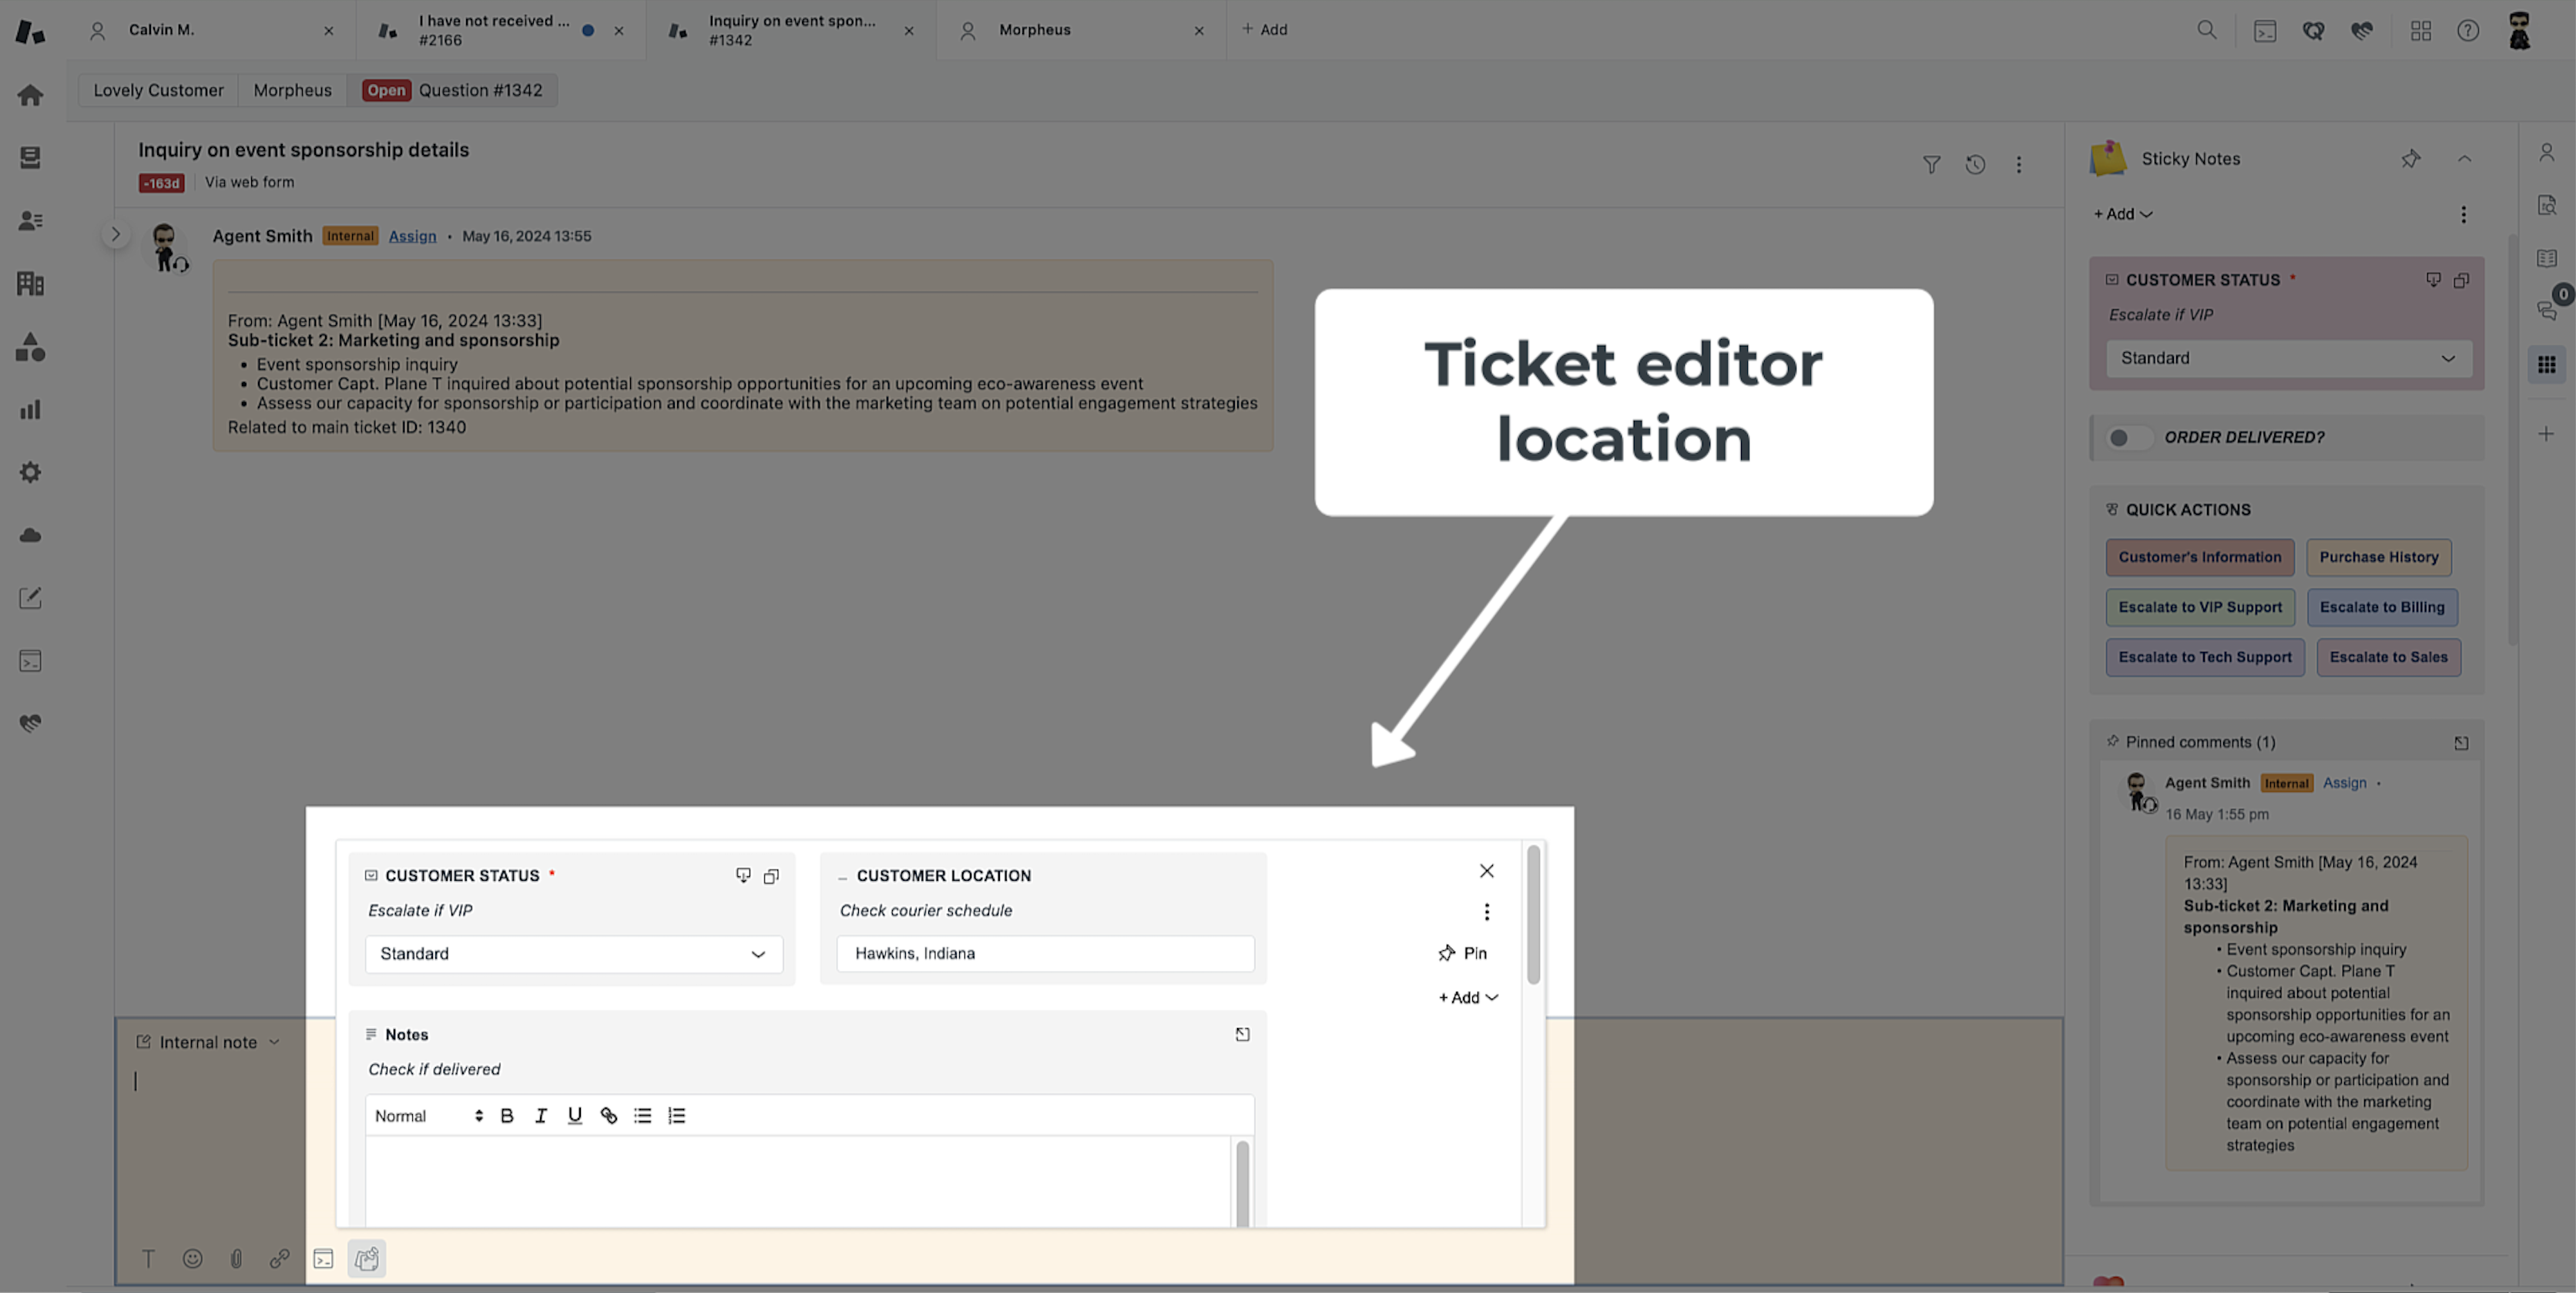Select the Lovely Customer breadcrumb tab
The height and width of the screenshot is (1293, 2576).
[x=158, y=90]
